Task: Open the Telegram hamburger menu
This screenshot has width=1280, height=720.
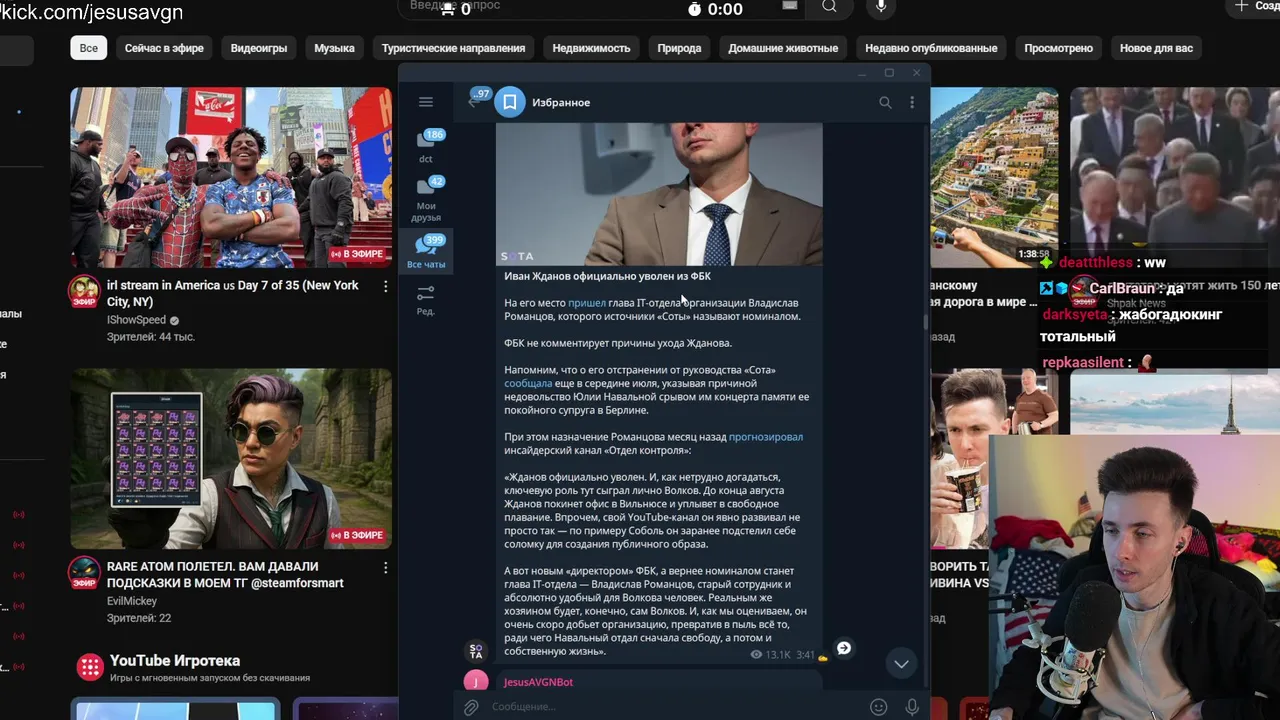Action: click(x=426, y=102)
